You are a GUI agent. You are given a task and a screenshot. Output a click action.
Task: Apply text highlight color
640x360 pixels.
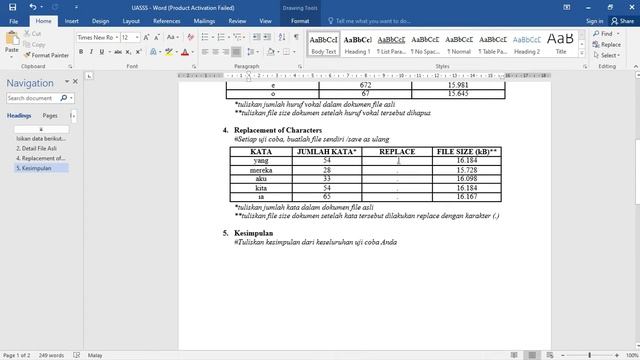click(x=169, y=52)
